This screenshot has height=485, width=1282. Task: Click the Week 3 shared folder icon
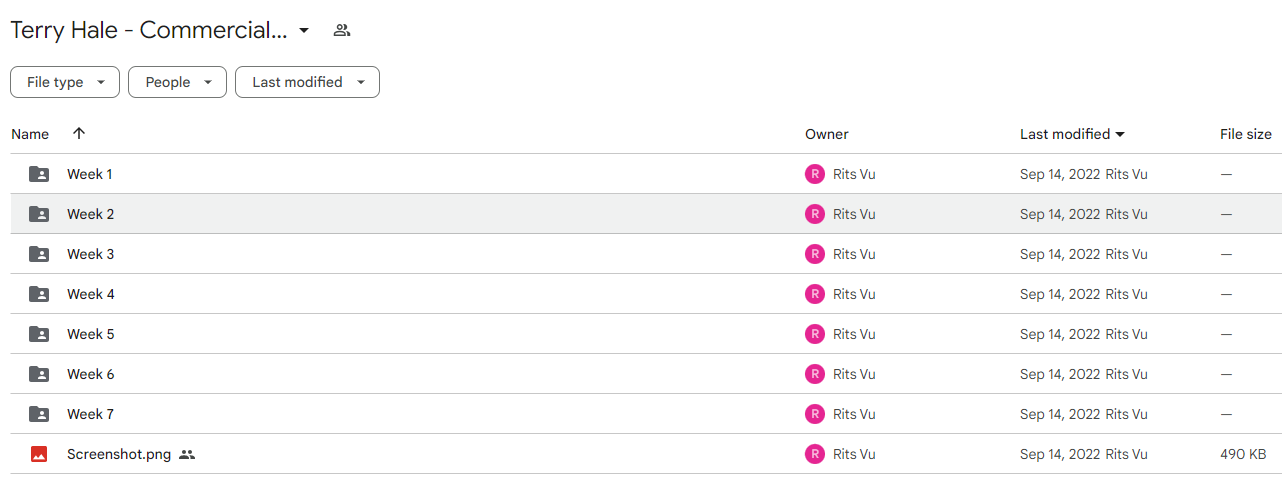(39, 254)
